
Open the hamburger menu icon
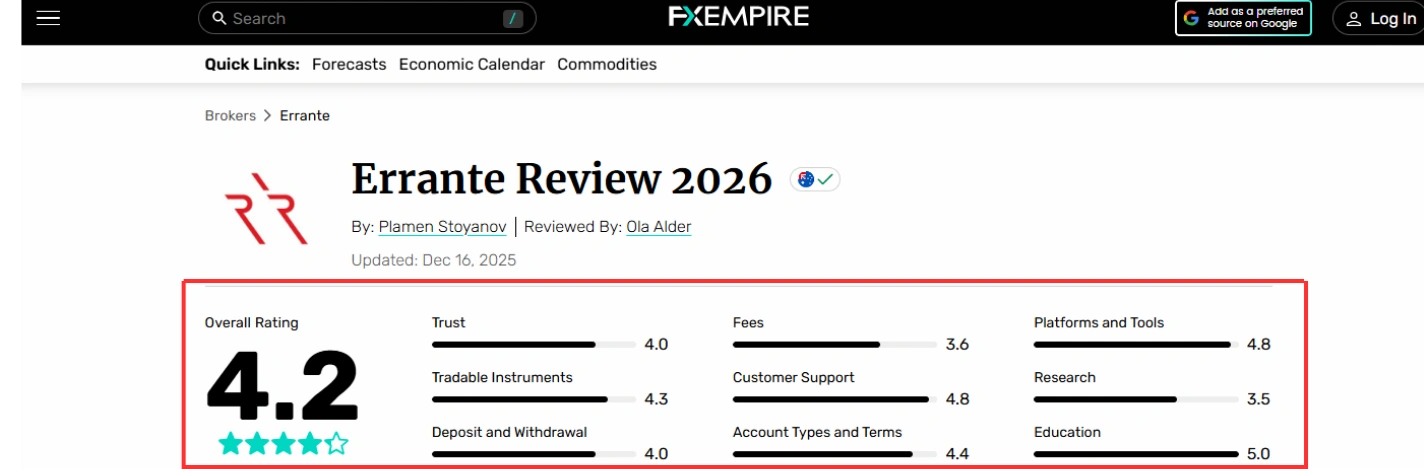(49, 18)
